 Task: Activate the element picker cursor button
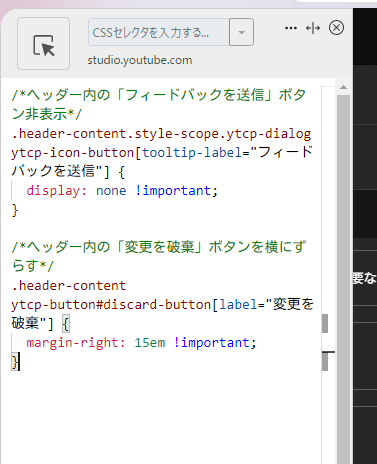coord(43,44)
